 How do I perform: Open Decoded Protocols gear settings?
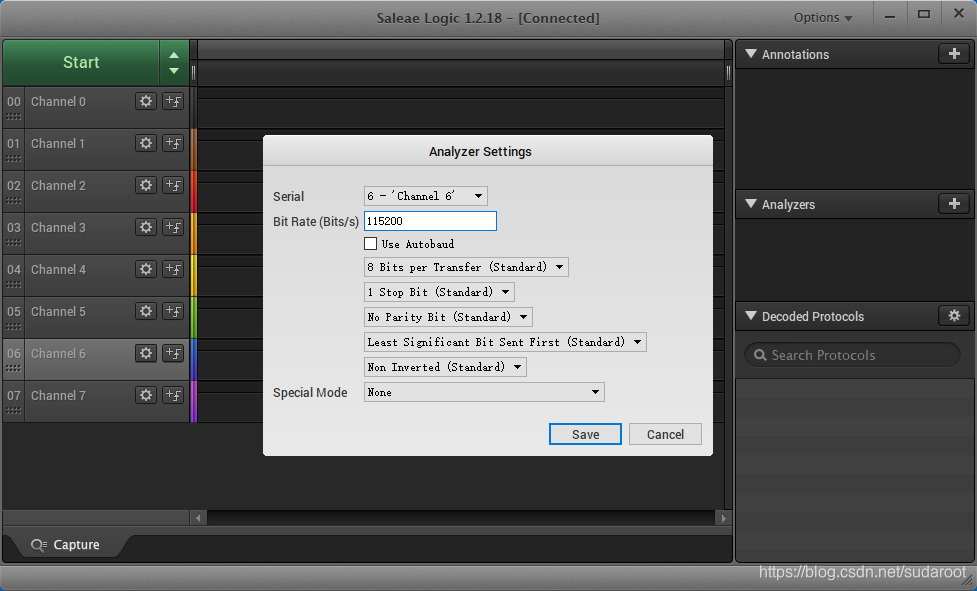[954, 316]
